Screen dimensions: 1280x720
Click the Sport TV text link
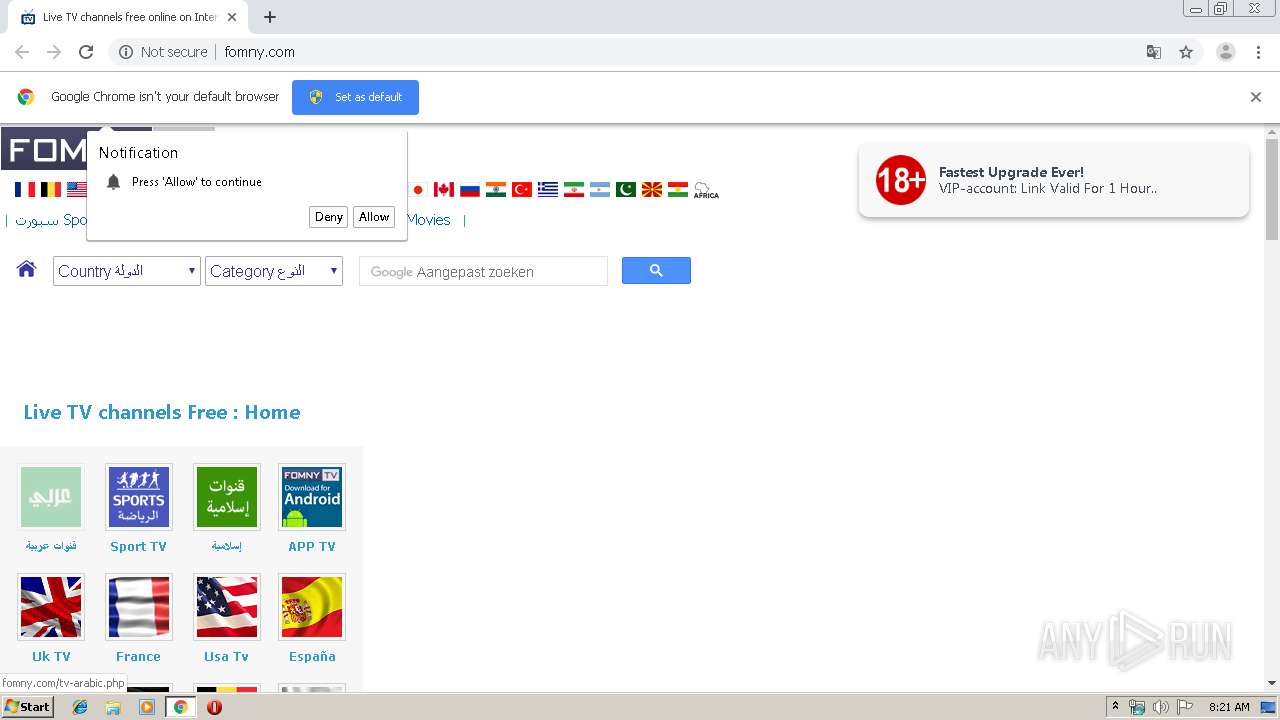click(x=138, y=547)
